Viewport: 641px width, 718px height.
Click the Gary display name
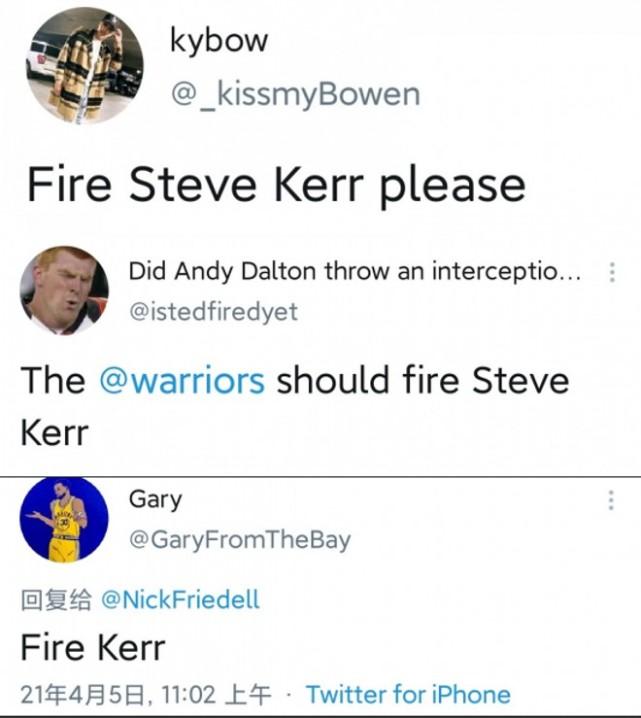point(155,498)
